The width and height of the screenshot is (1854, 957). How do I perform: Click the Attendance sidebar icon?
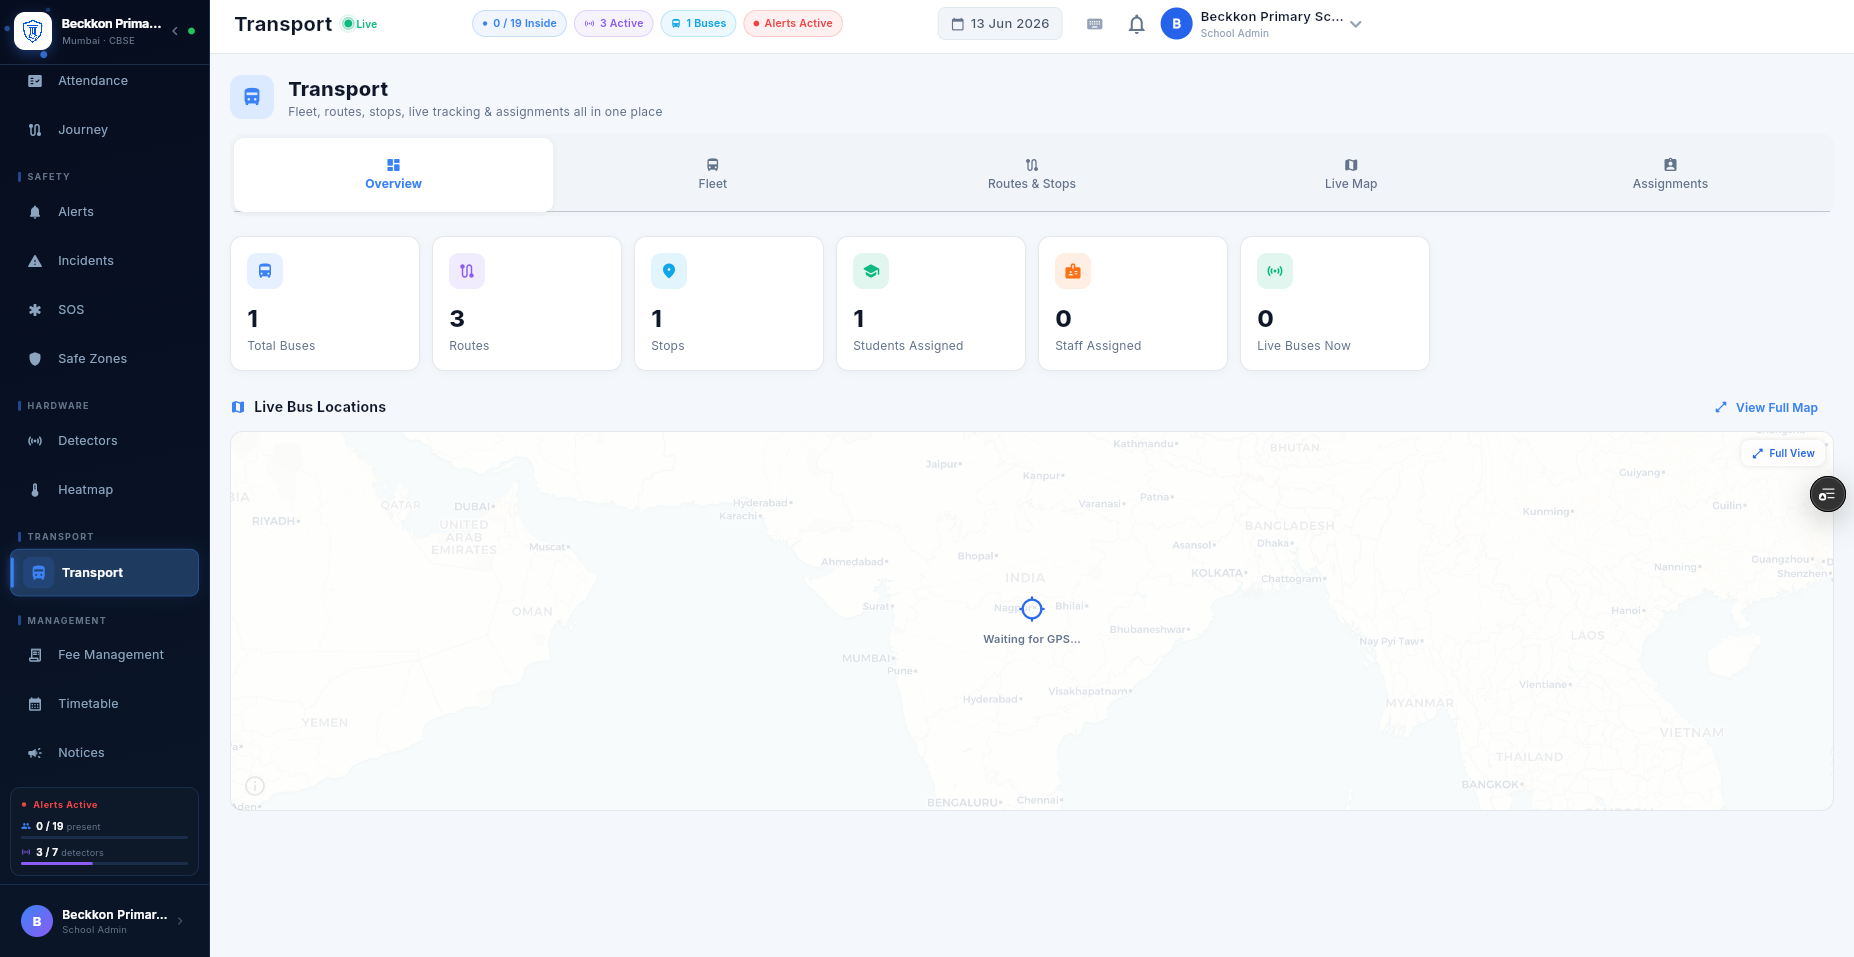tap(35, 81)
